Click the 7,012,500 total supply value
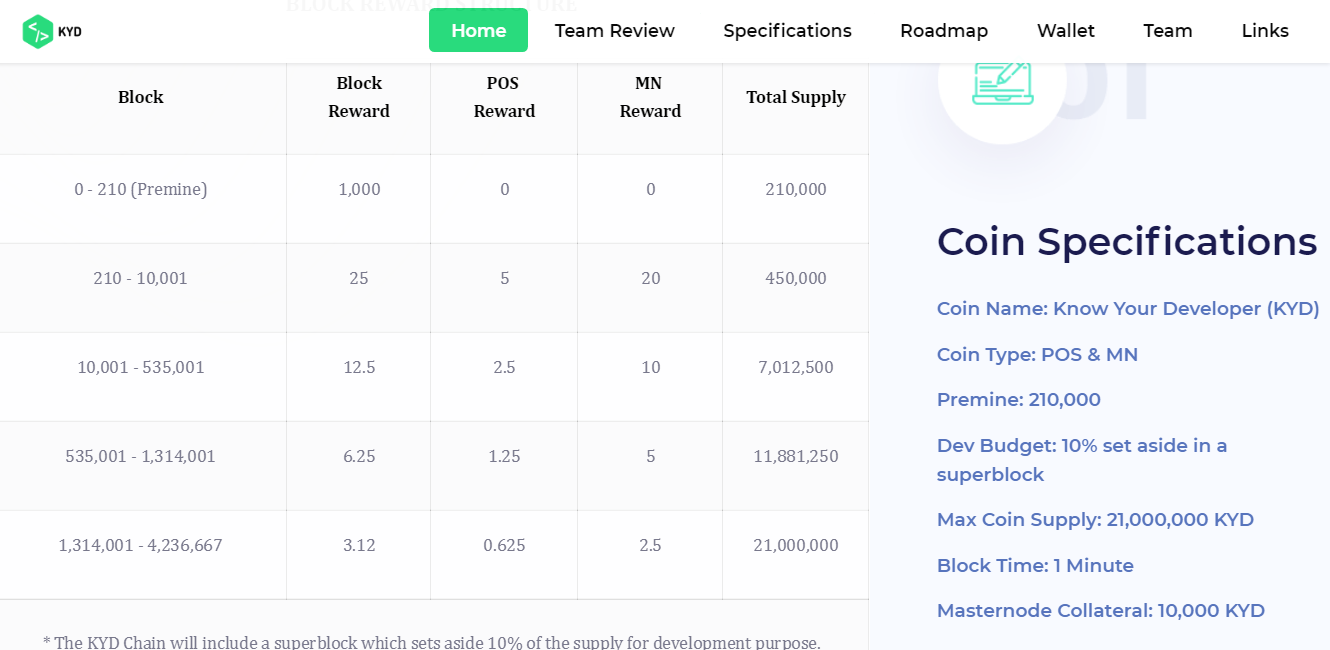 click(796, 367)
